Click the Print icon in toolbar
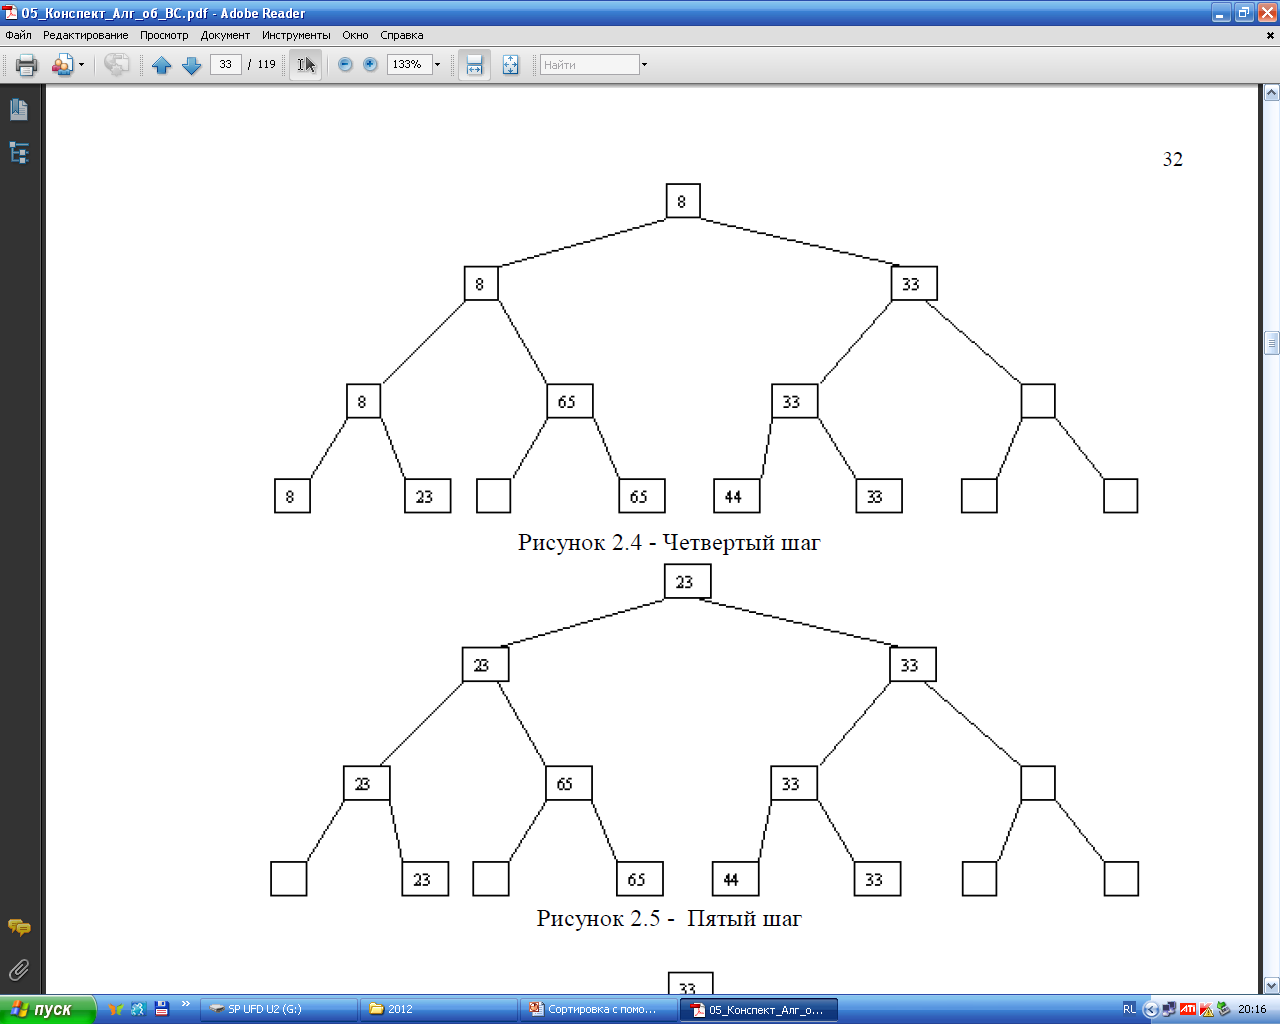Screen dimensions: 1280x1024 (27, 65)
